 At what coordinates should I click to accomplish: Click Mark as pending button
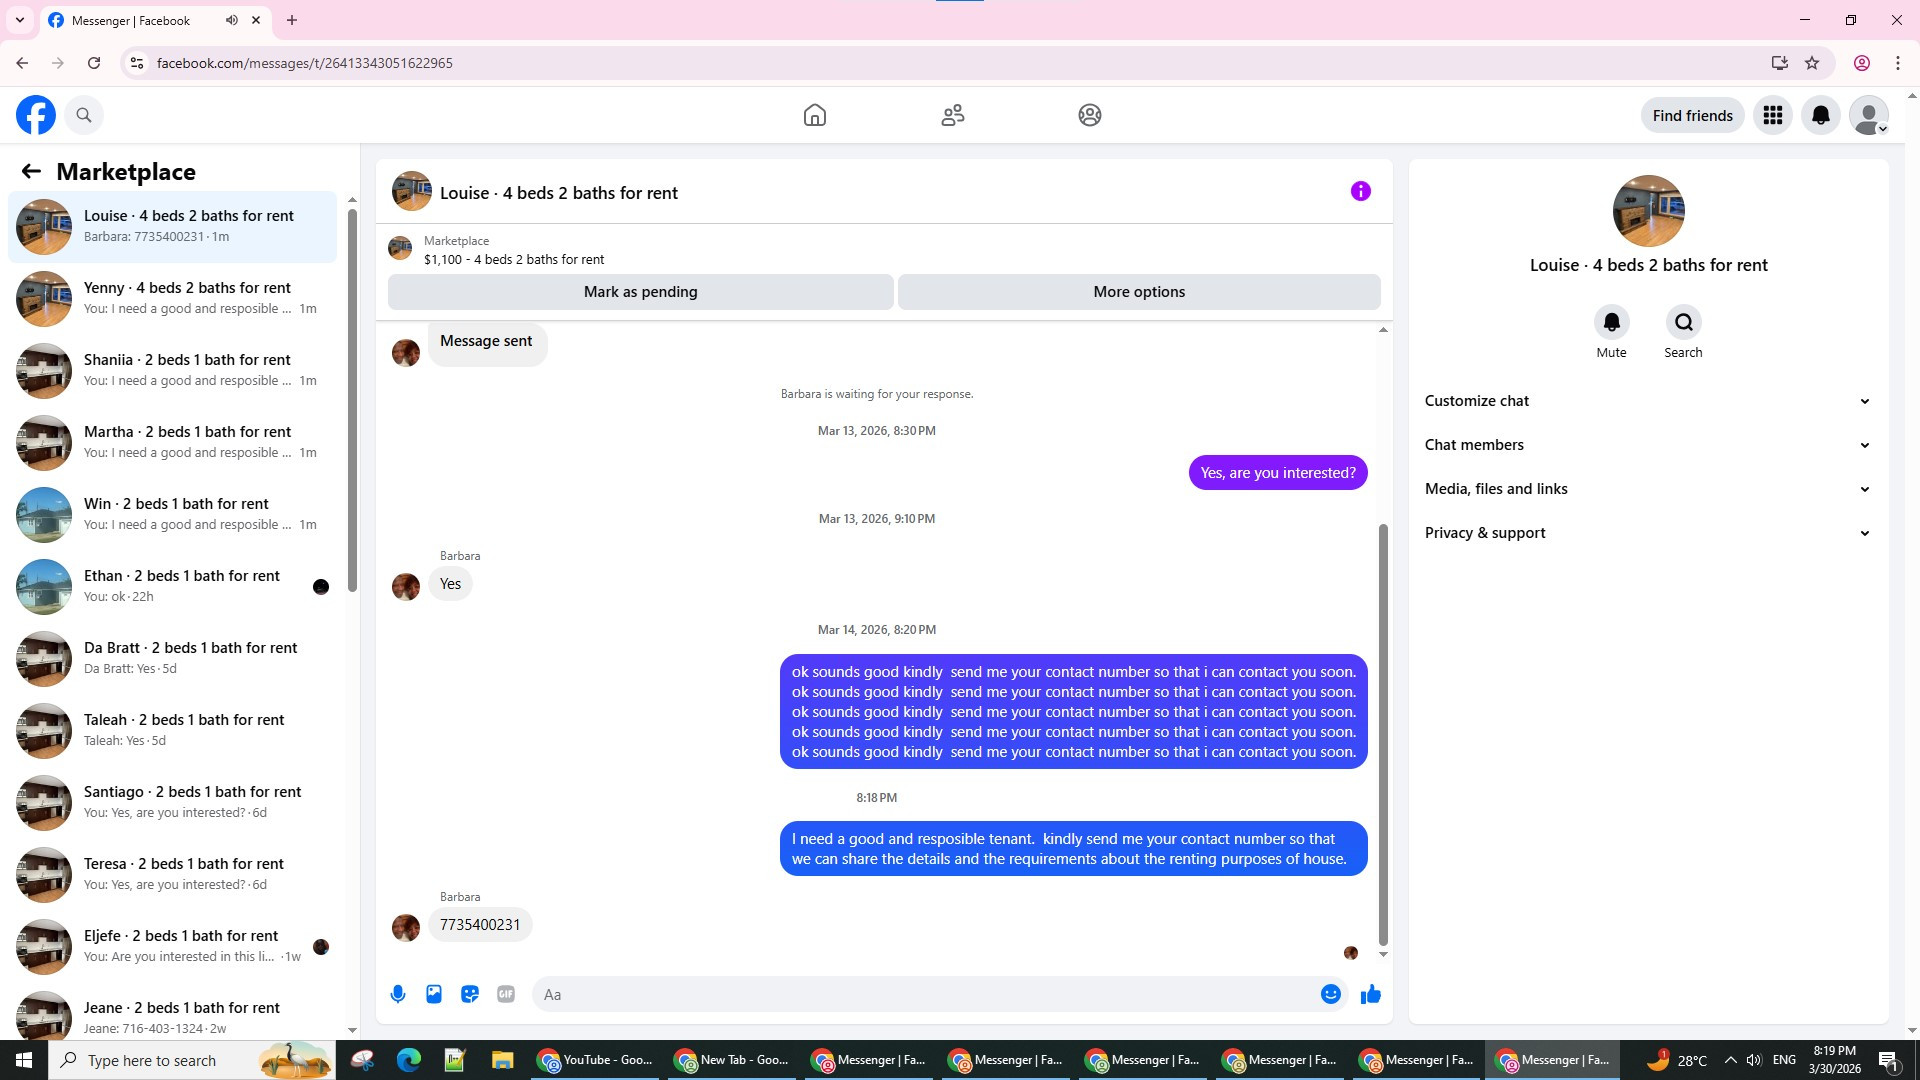tap(640, 292)
